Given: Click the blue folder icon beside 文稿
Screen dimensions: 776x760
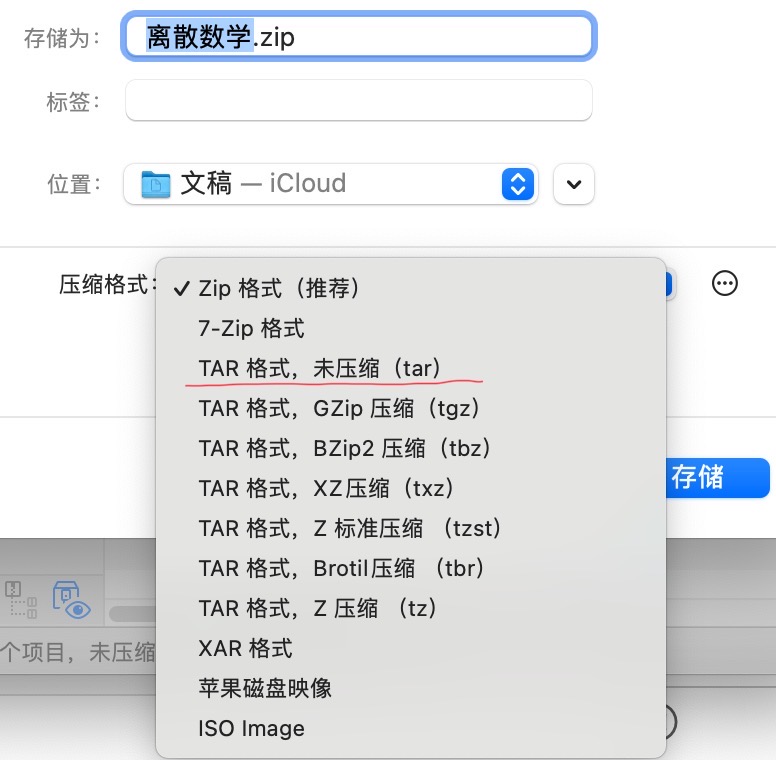Looking at the screenshot, I should click(x=155, y=185).
